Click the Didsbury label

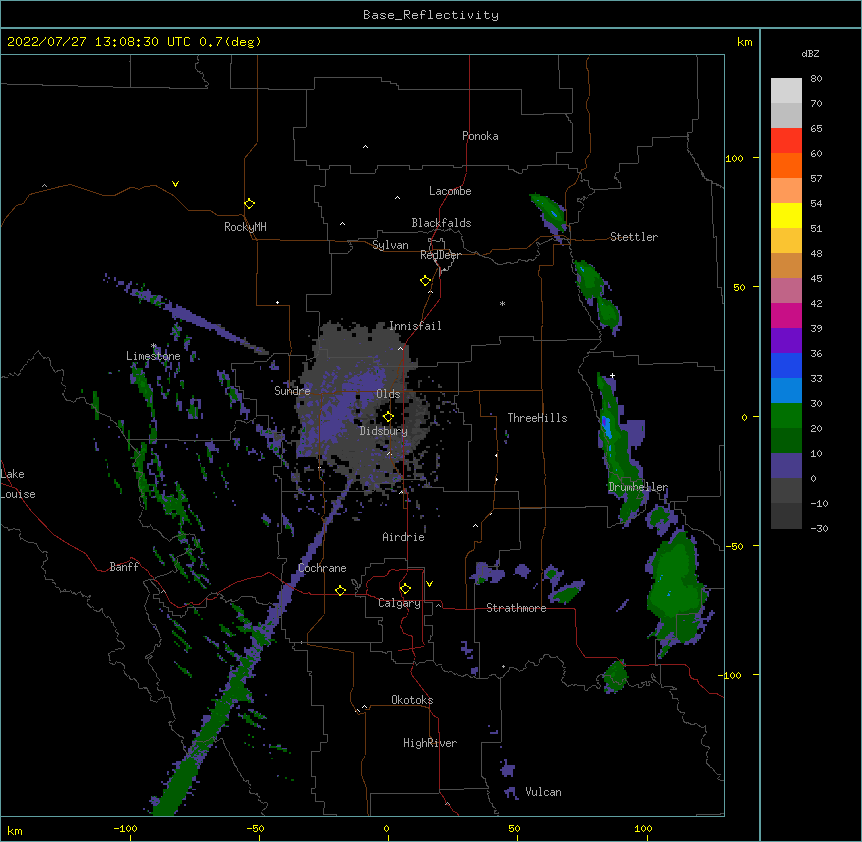(383, 431)
